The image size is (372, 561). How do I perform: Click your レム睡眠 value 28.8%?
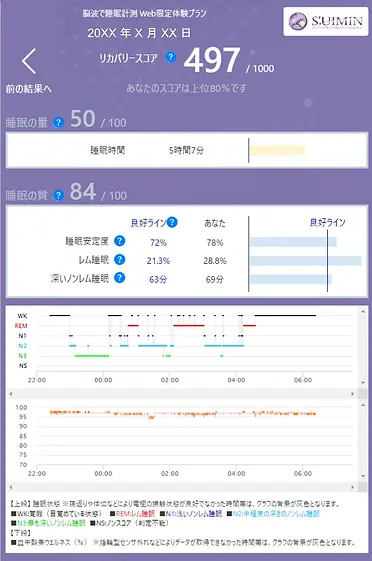point(215,261)
